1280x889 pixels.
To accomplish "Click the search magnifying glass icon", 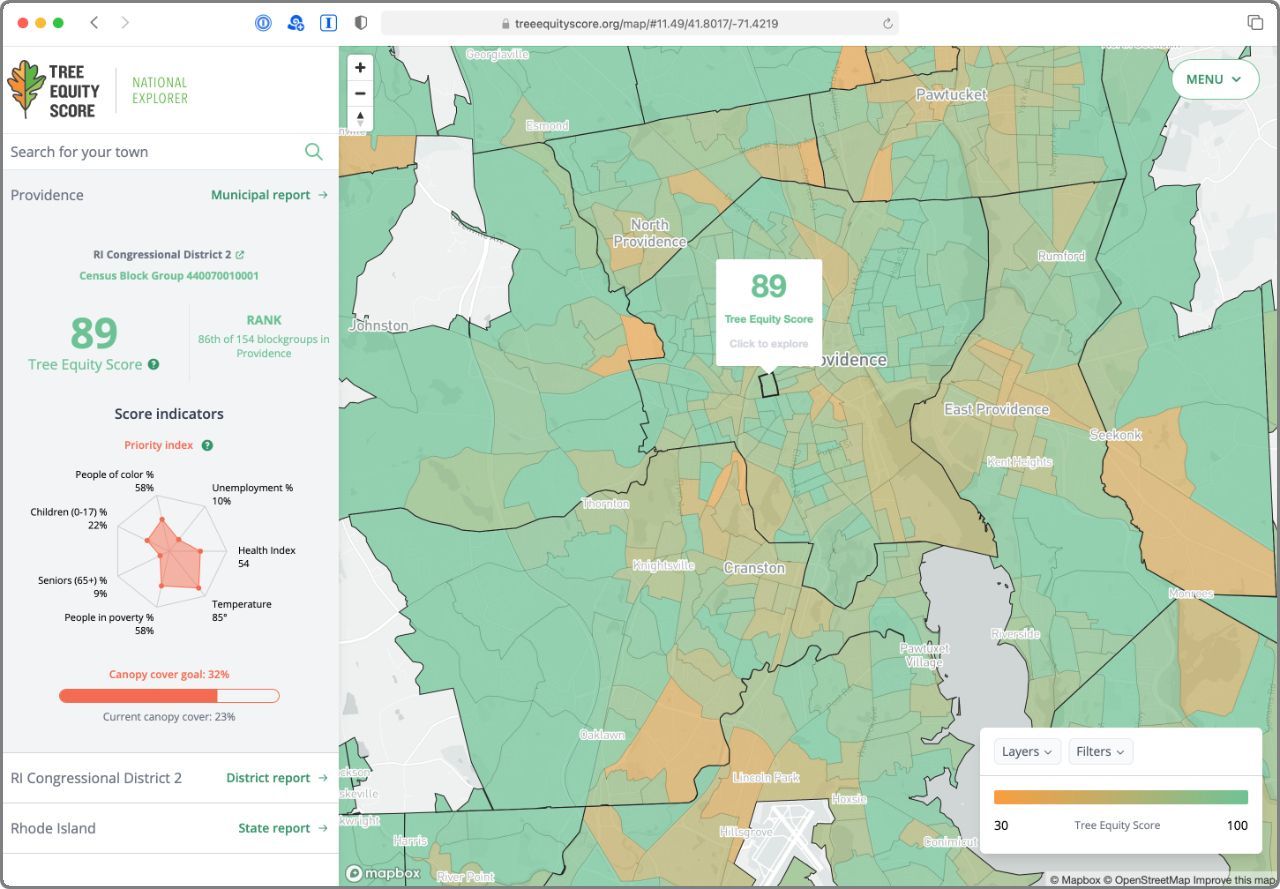I will (314, 151).
